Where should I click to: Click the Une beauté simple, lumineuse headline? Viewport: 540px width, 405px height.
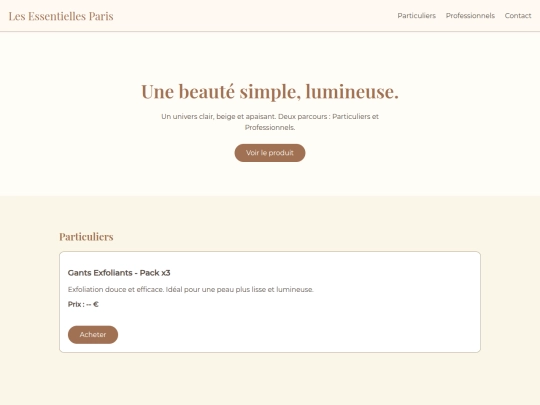pyautogui.click(x=270, y=92)
